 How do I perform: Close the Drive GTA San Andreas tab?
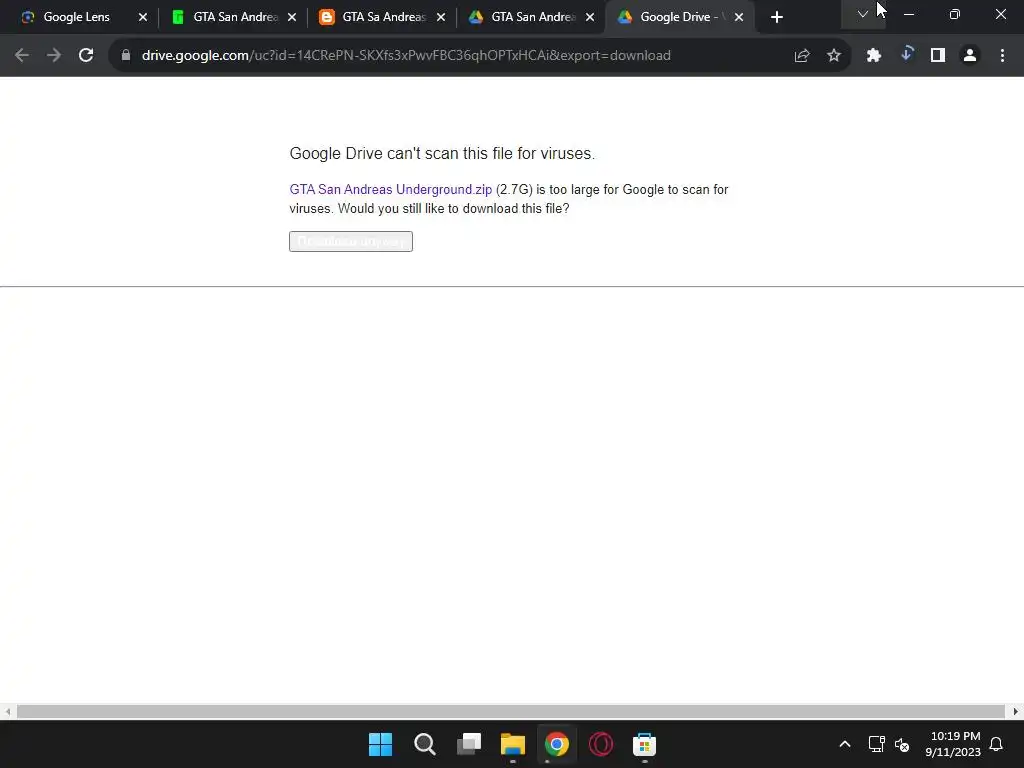click(590, 18)
